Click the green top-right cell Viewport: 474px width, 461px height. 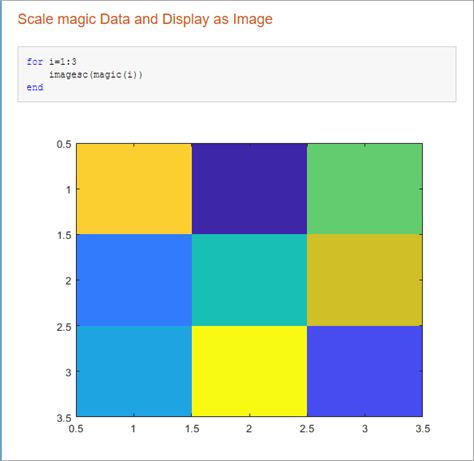click(365, 189)
